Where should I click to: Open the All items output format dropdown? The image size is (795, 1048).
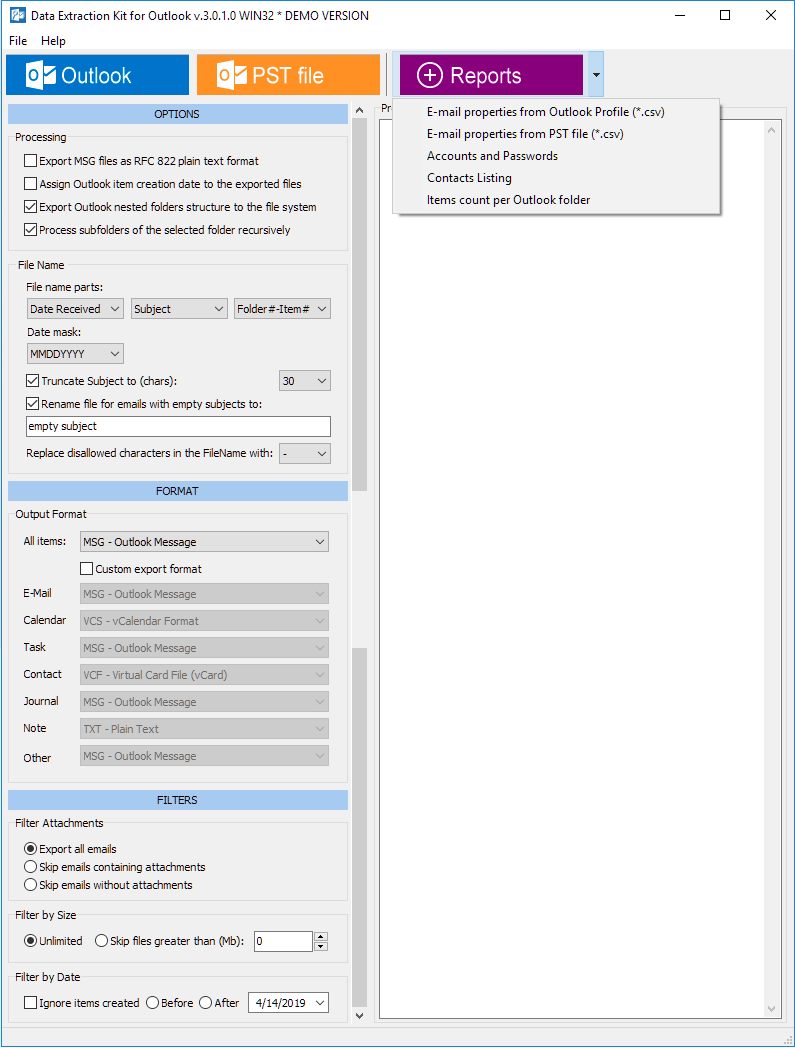click(x=205, y=542)
